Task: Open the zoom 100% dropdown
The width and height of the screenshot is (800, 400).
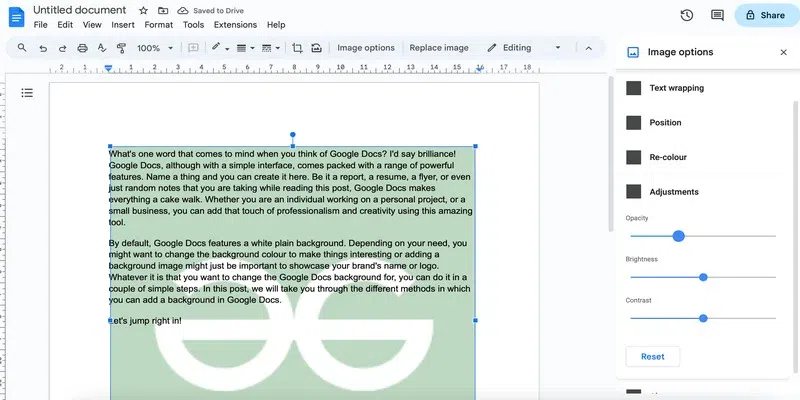Action: click(155, 48)
